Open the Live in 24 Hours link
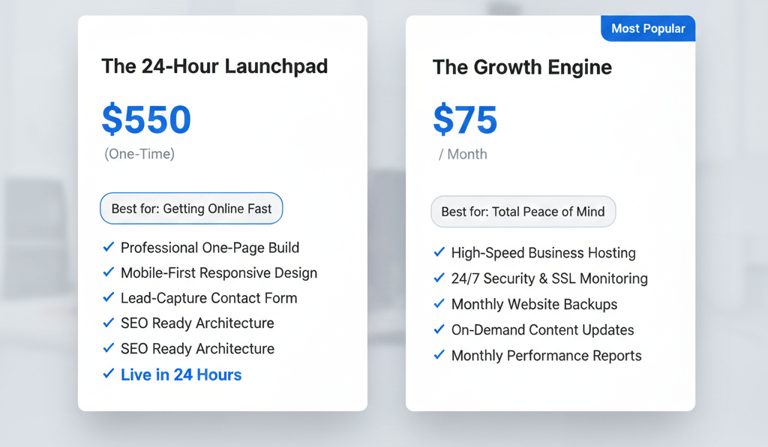This screenshot has height=447, width=768. coord(181,375)
